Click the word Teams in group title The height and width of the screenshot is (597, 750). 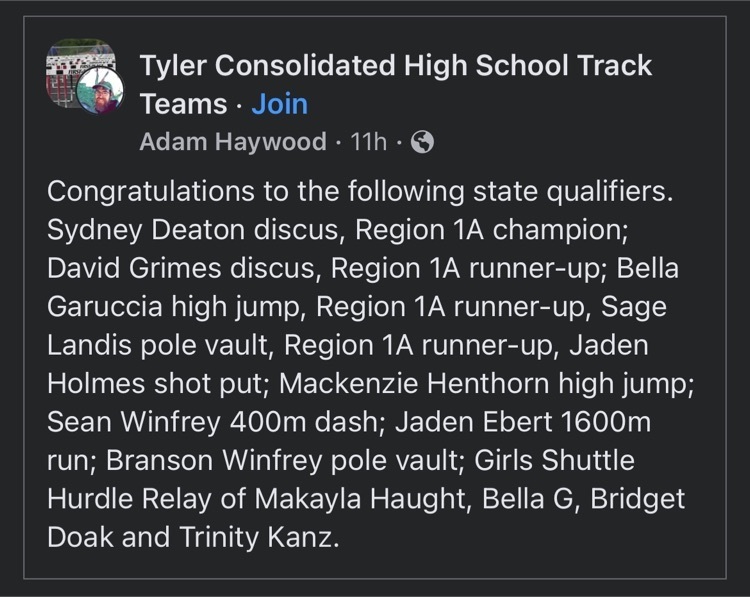(x=183, y=104)
